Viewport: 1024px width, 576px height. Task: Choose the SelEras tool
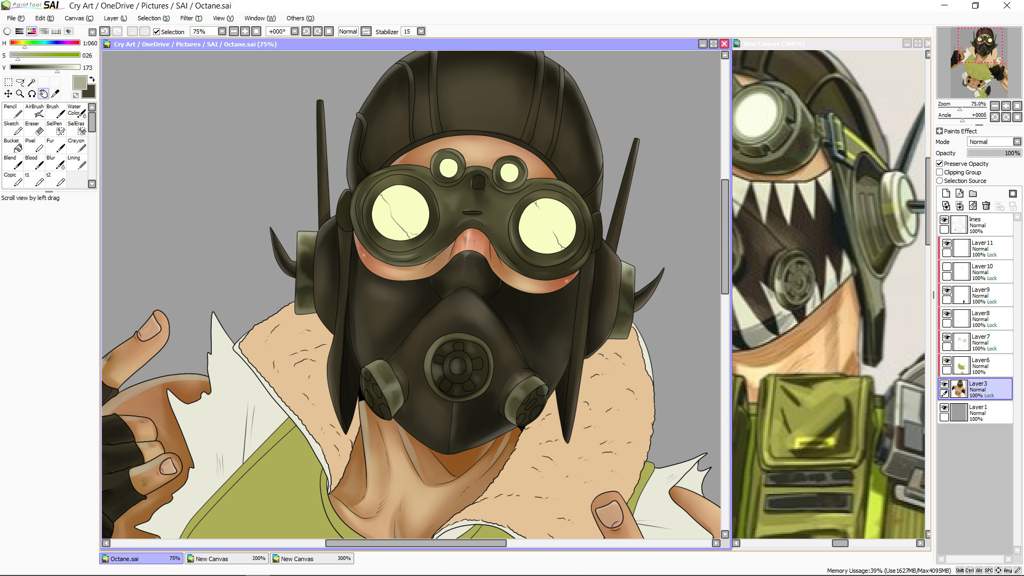(76, 128)
